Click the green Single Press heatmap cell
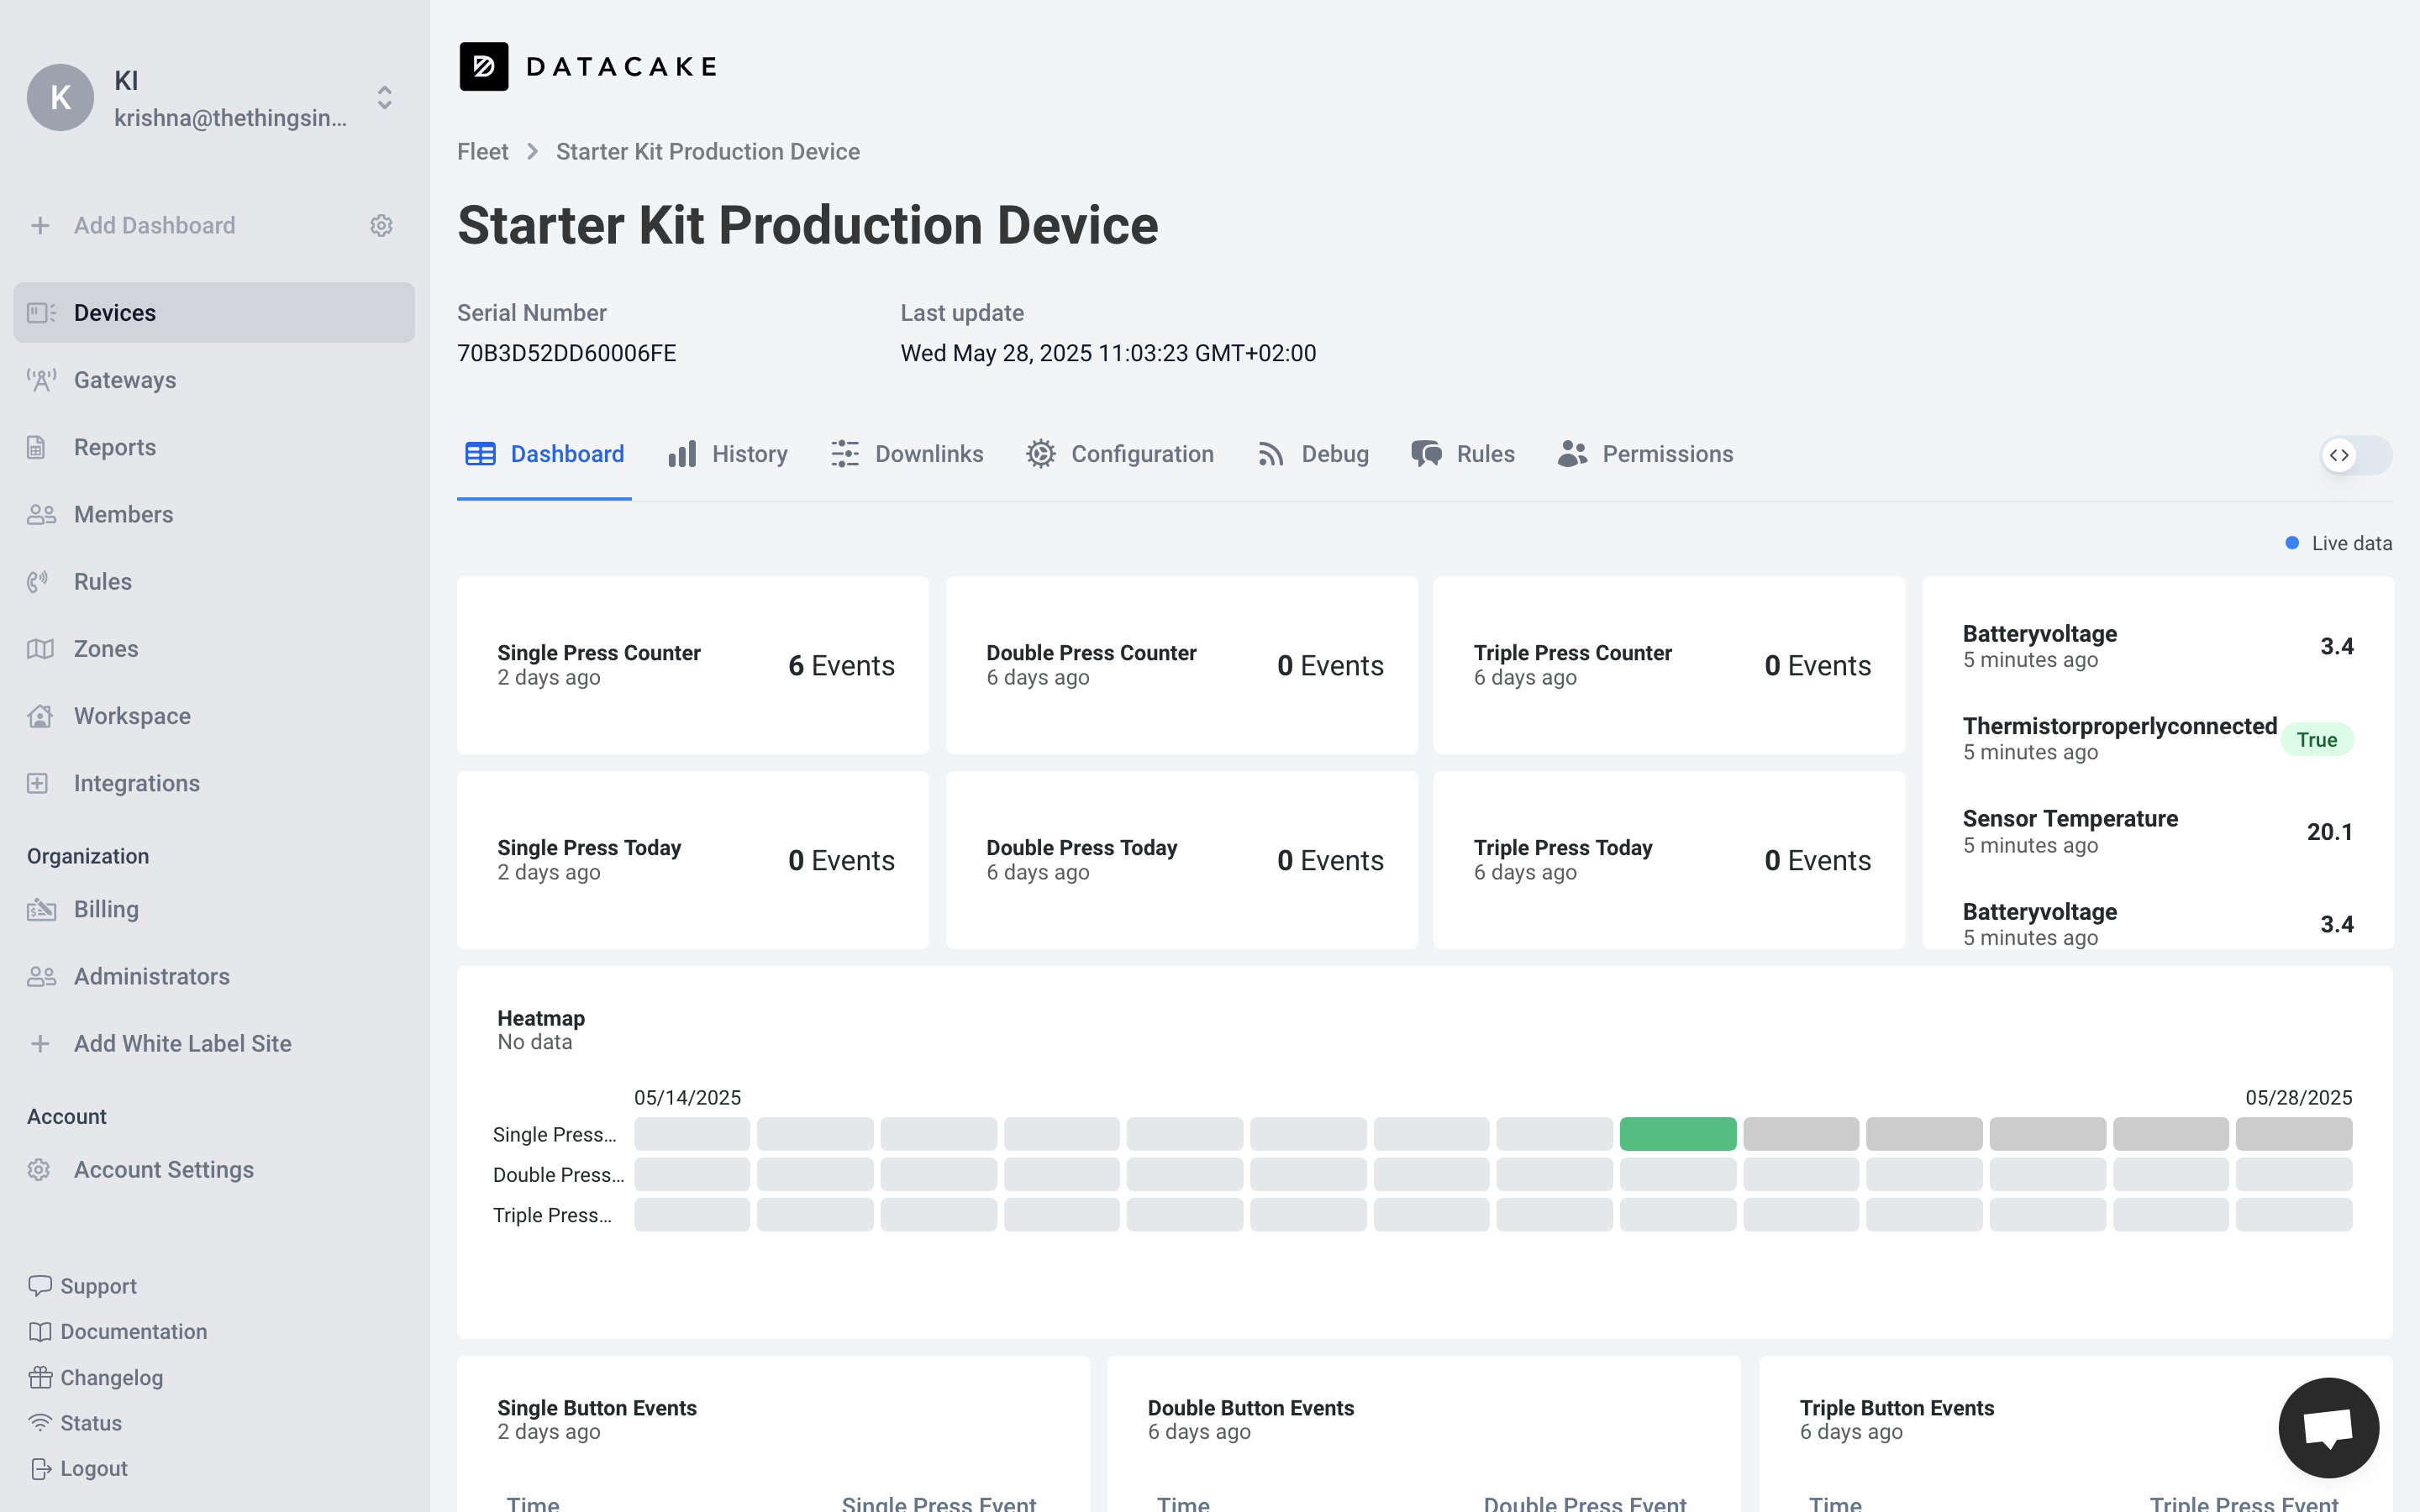Image resolution: width=2420 pixels, height=1512 pixels. click(x=1677, y=1134)
